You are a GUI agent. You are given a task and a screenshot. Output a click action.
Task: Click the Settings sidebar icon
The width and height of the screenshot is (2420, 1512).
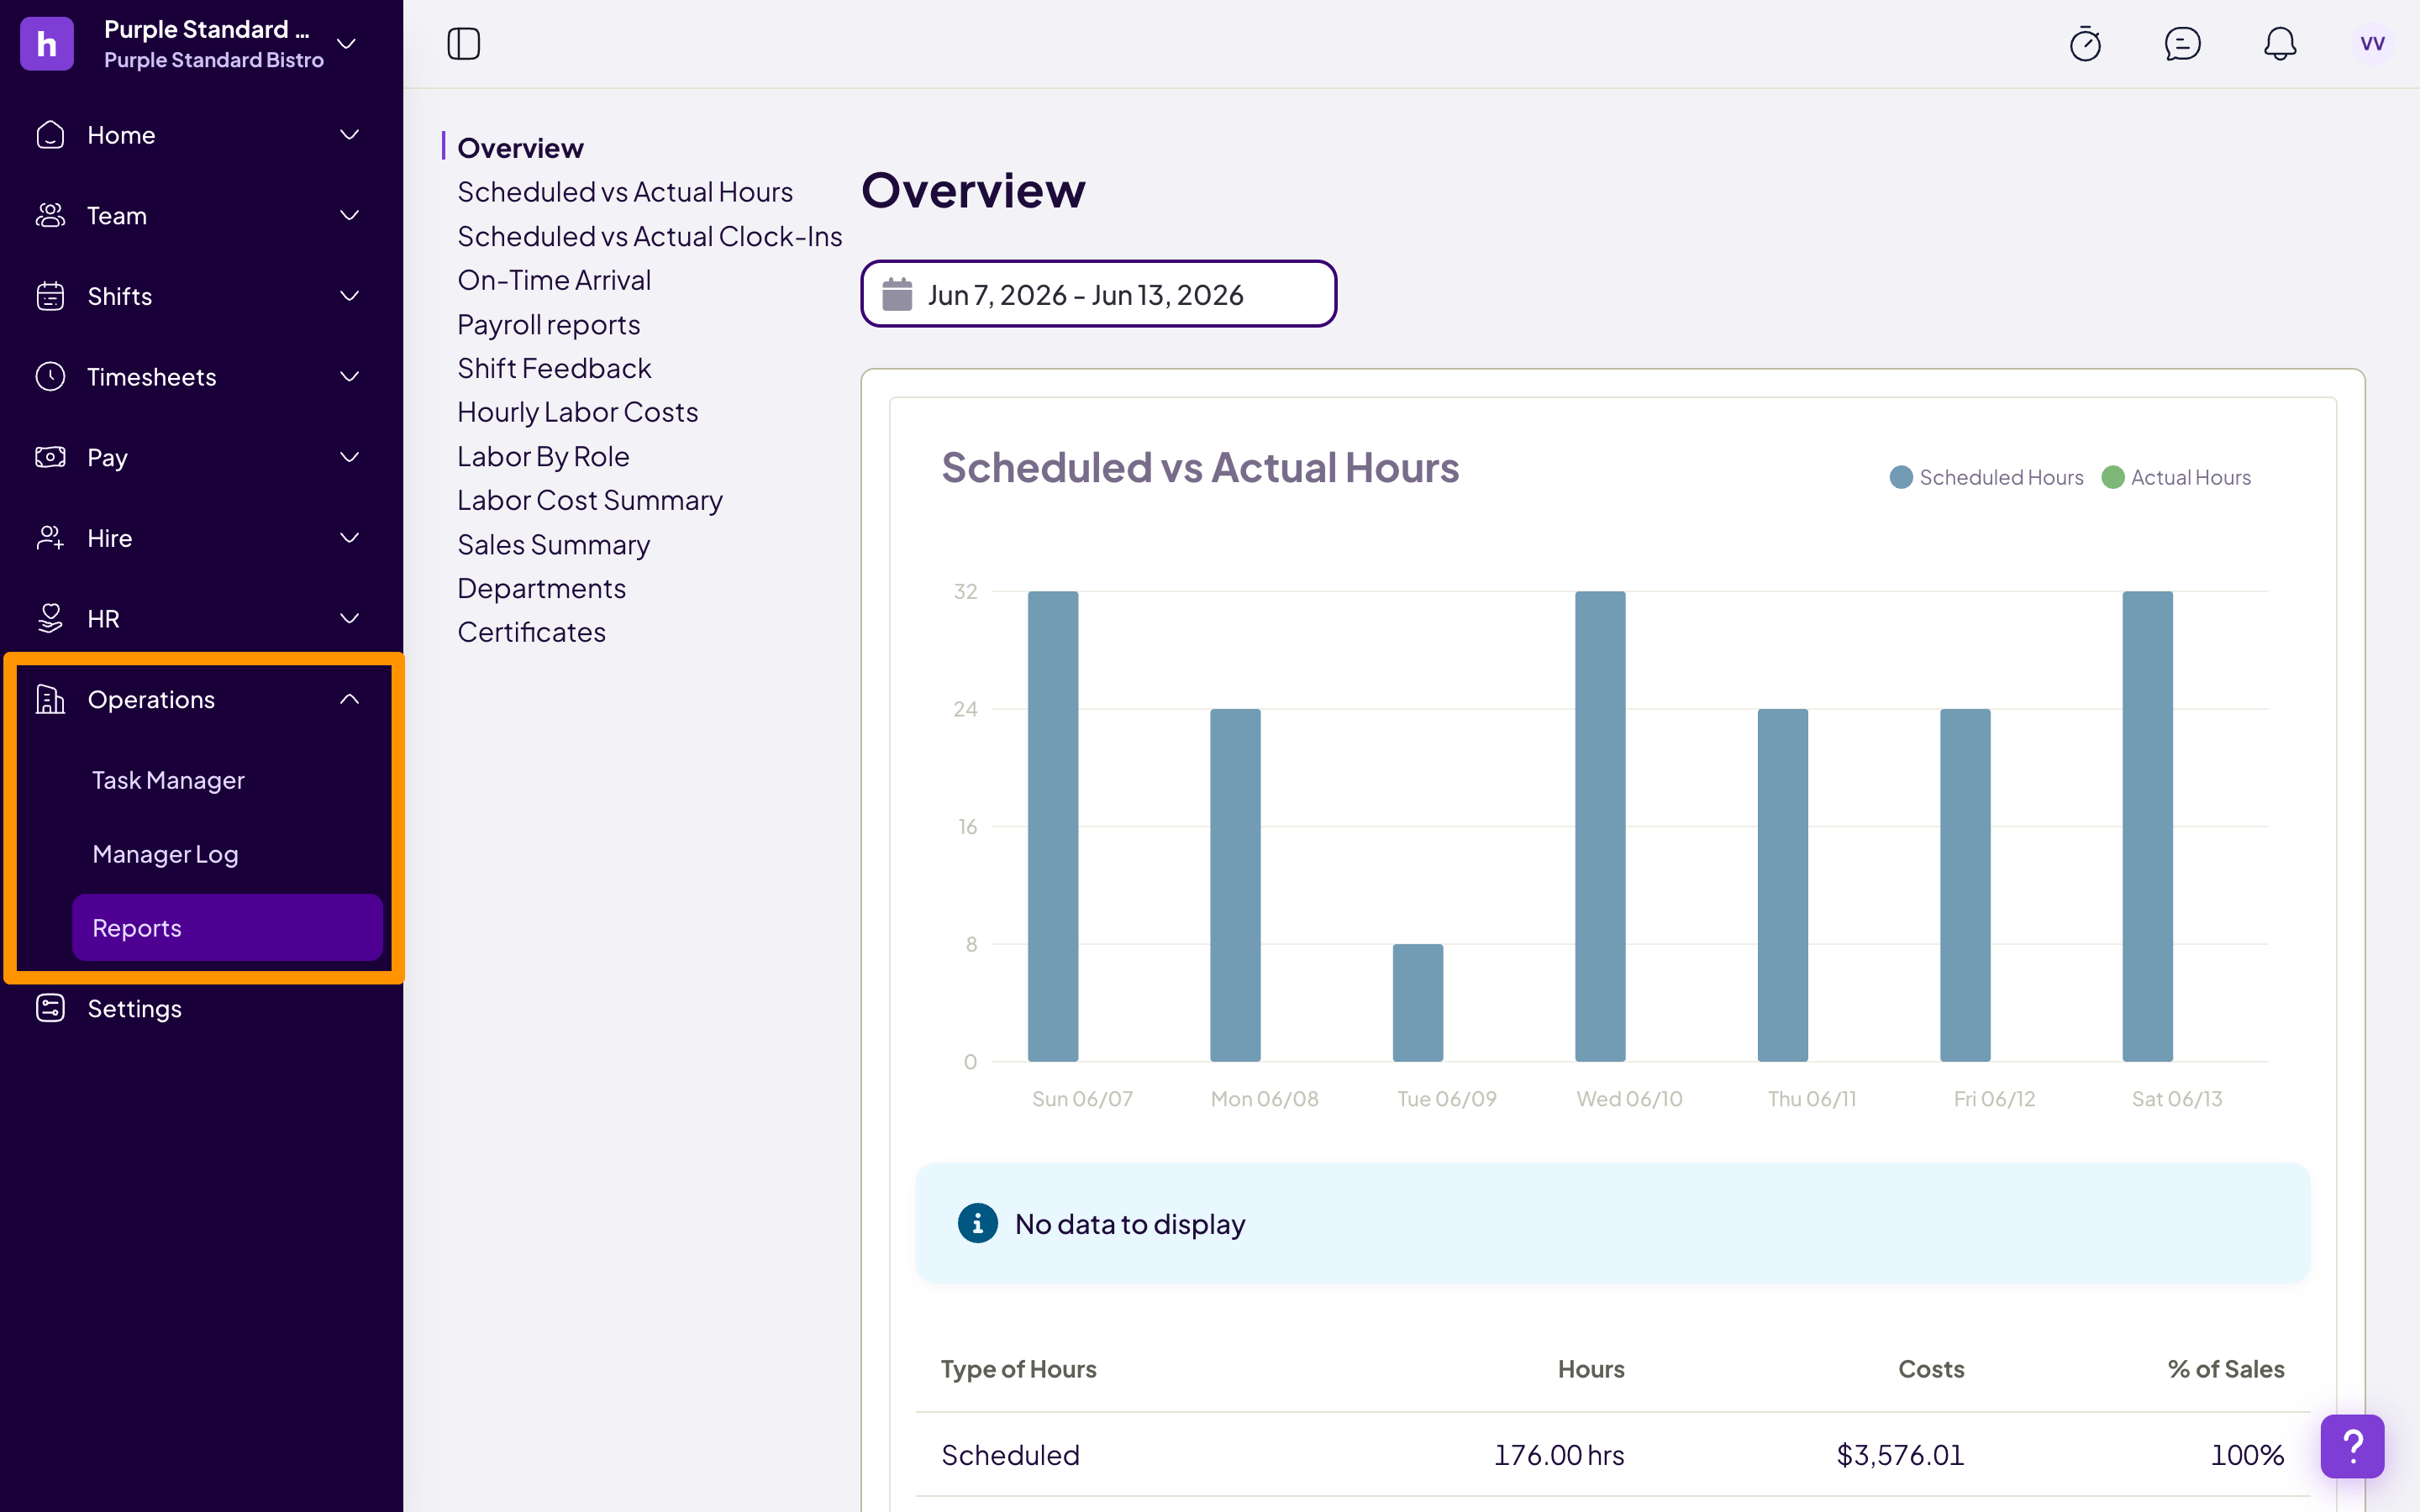point(50,1008)
